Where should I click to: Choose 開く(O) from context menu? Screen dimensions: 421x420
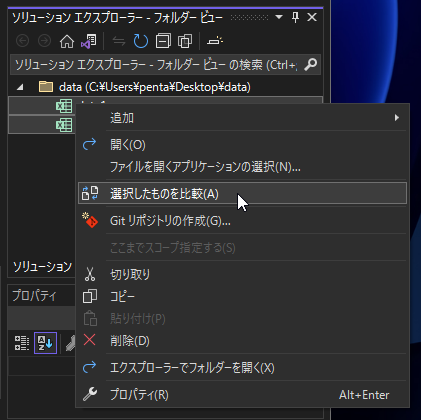coord(242,145)
